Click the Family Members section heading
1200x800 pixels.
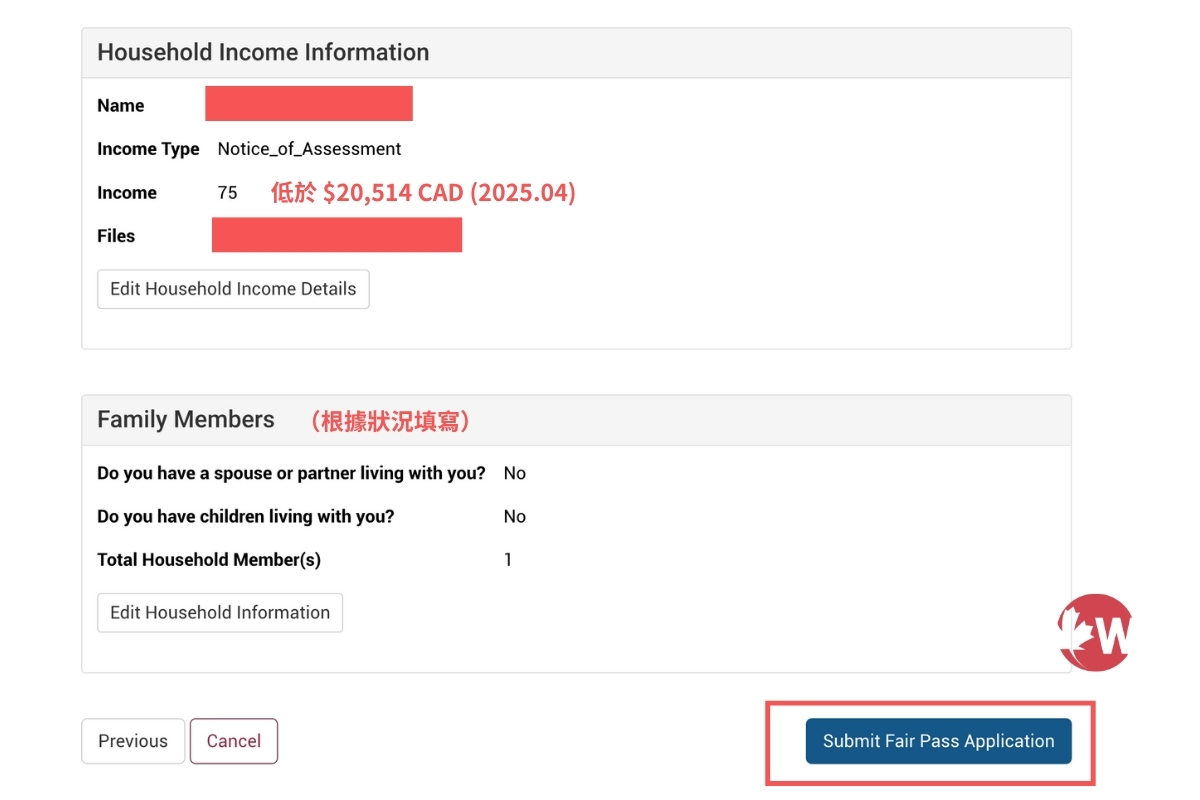pos(186,420)
